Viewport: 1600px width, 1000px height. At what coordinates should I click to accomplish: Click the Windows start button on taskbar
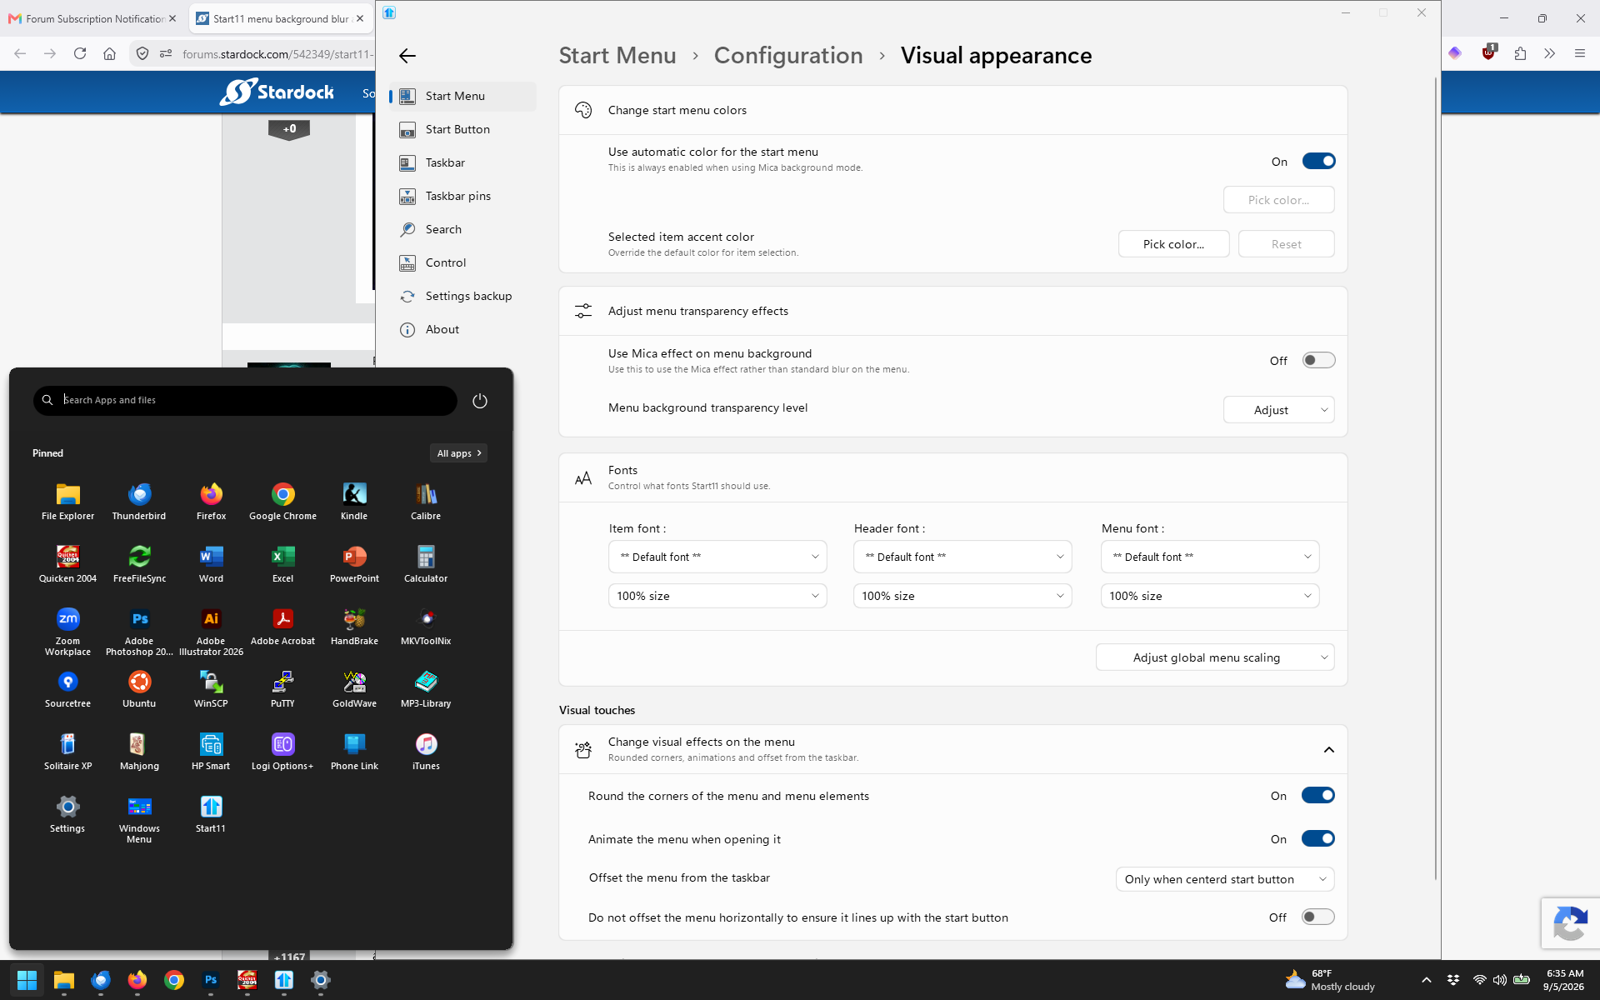pyautogui.click(x=27, y=980)
